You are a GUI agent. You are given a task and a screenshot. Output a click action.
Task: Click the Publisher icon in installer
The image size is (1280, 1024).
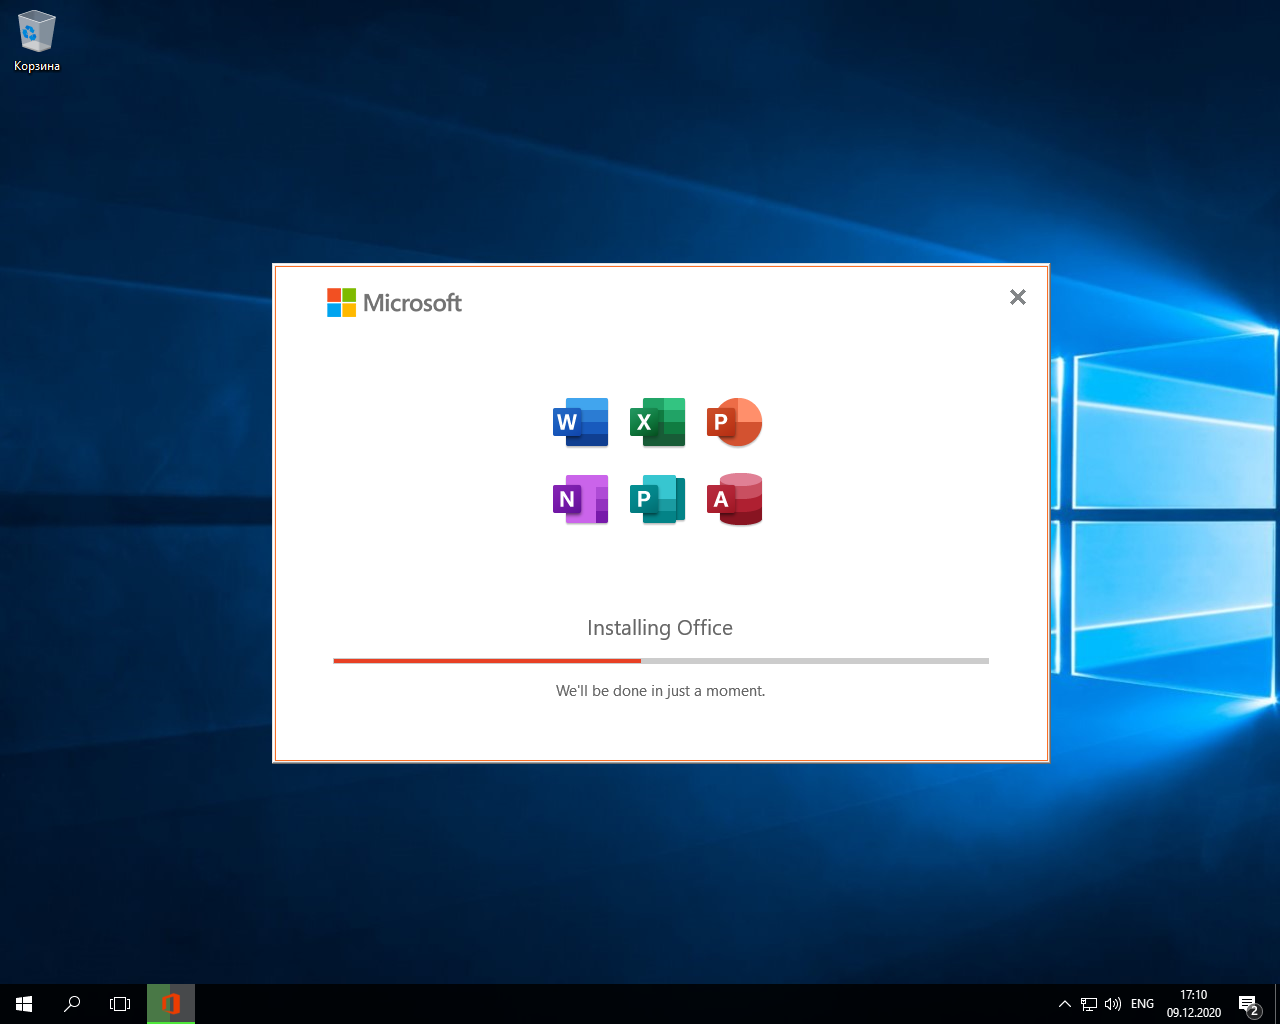coord(658,499)
